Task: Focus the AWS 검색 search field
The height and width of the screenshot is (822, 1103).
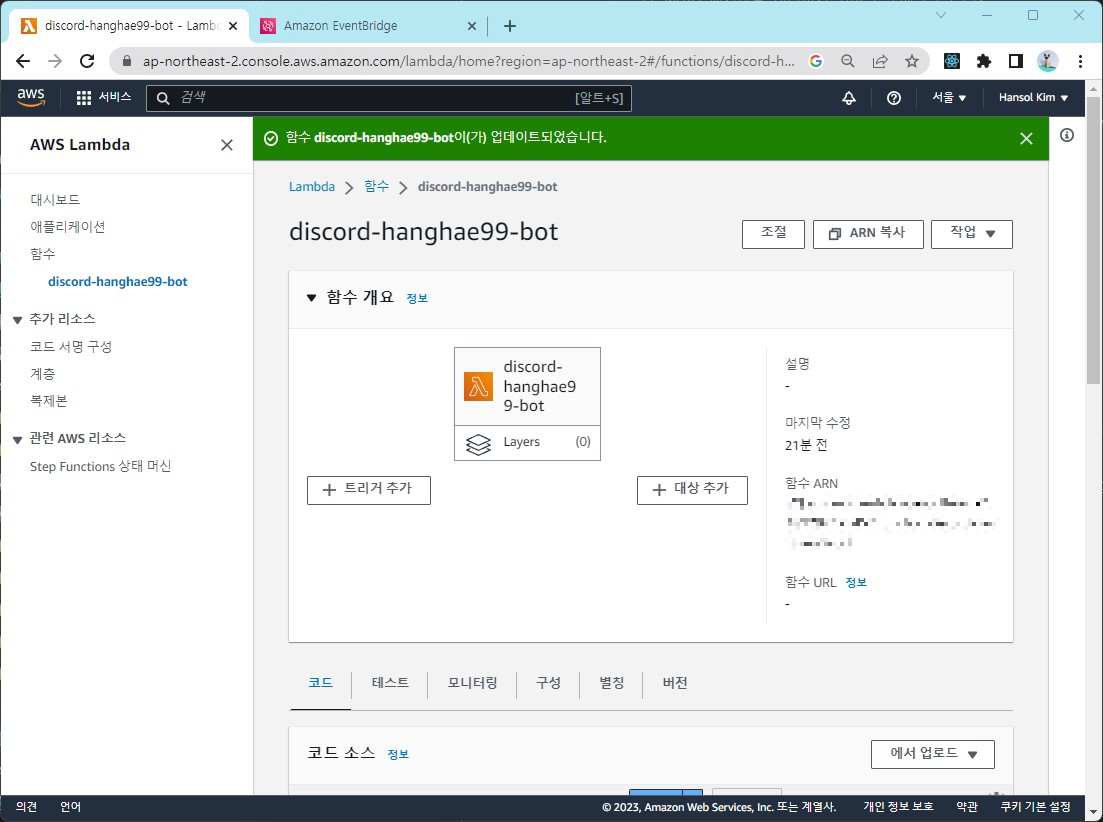Action: (x=389, y=98)
